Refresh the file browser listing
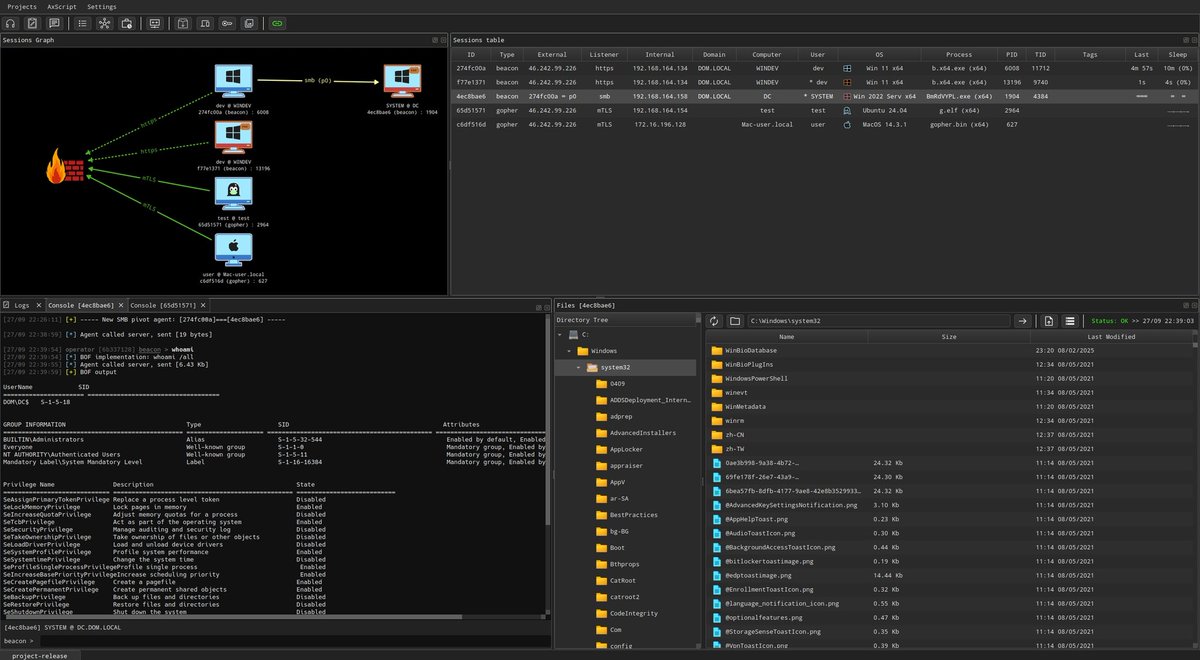Image resolution: width=1200 pixels, height=660 pixels. [x=714, y=321]
